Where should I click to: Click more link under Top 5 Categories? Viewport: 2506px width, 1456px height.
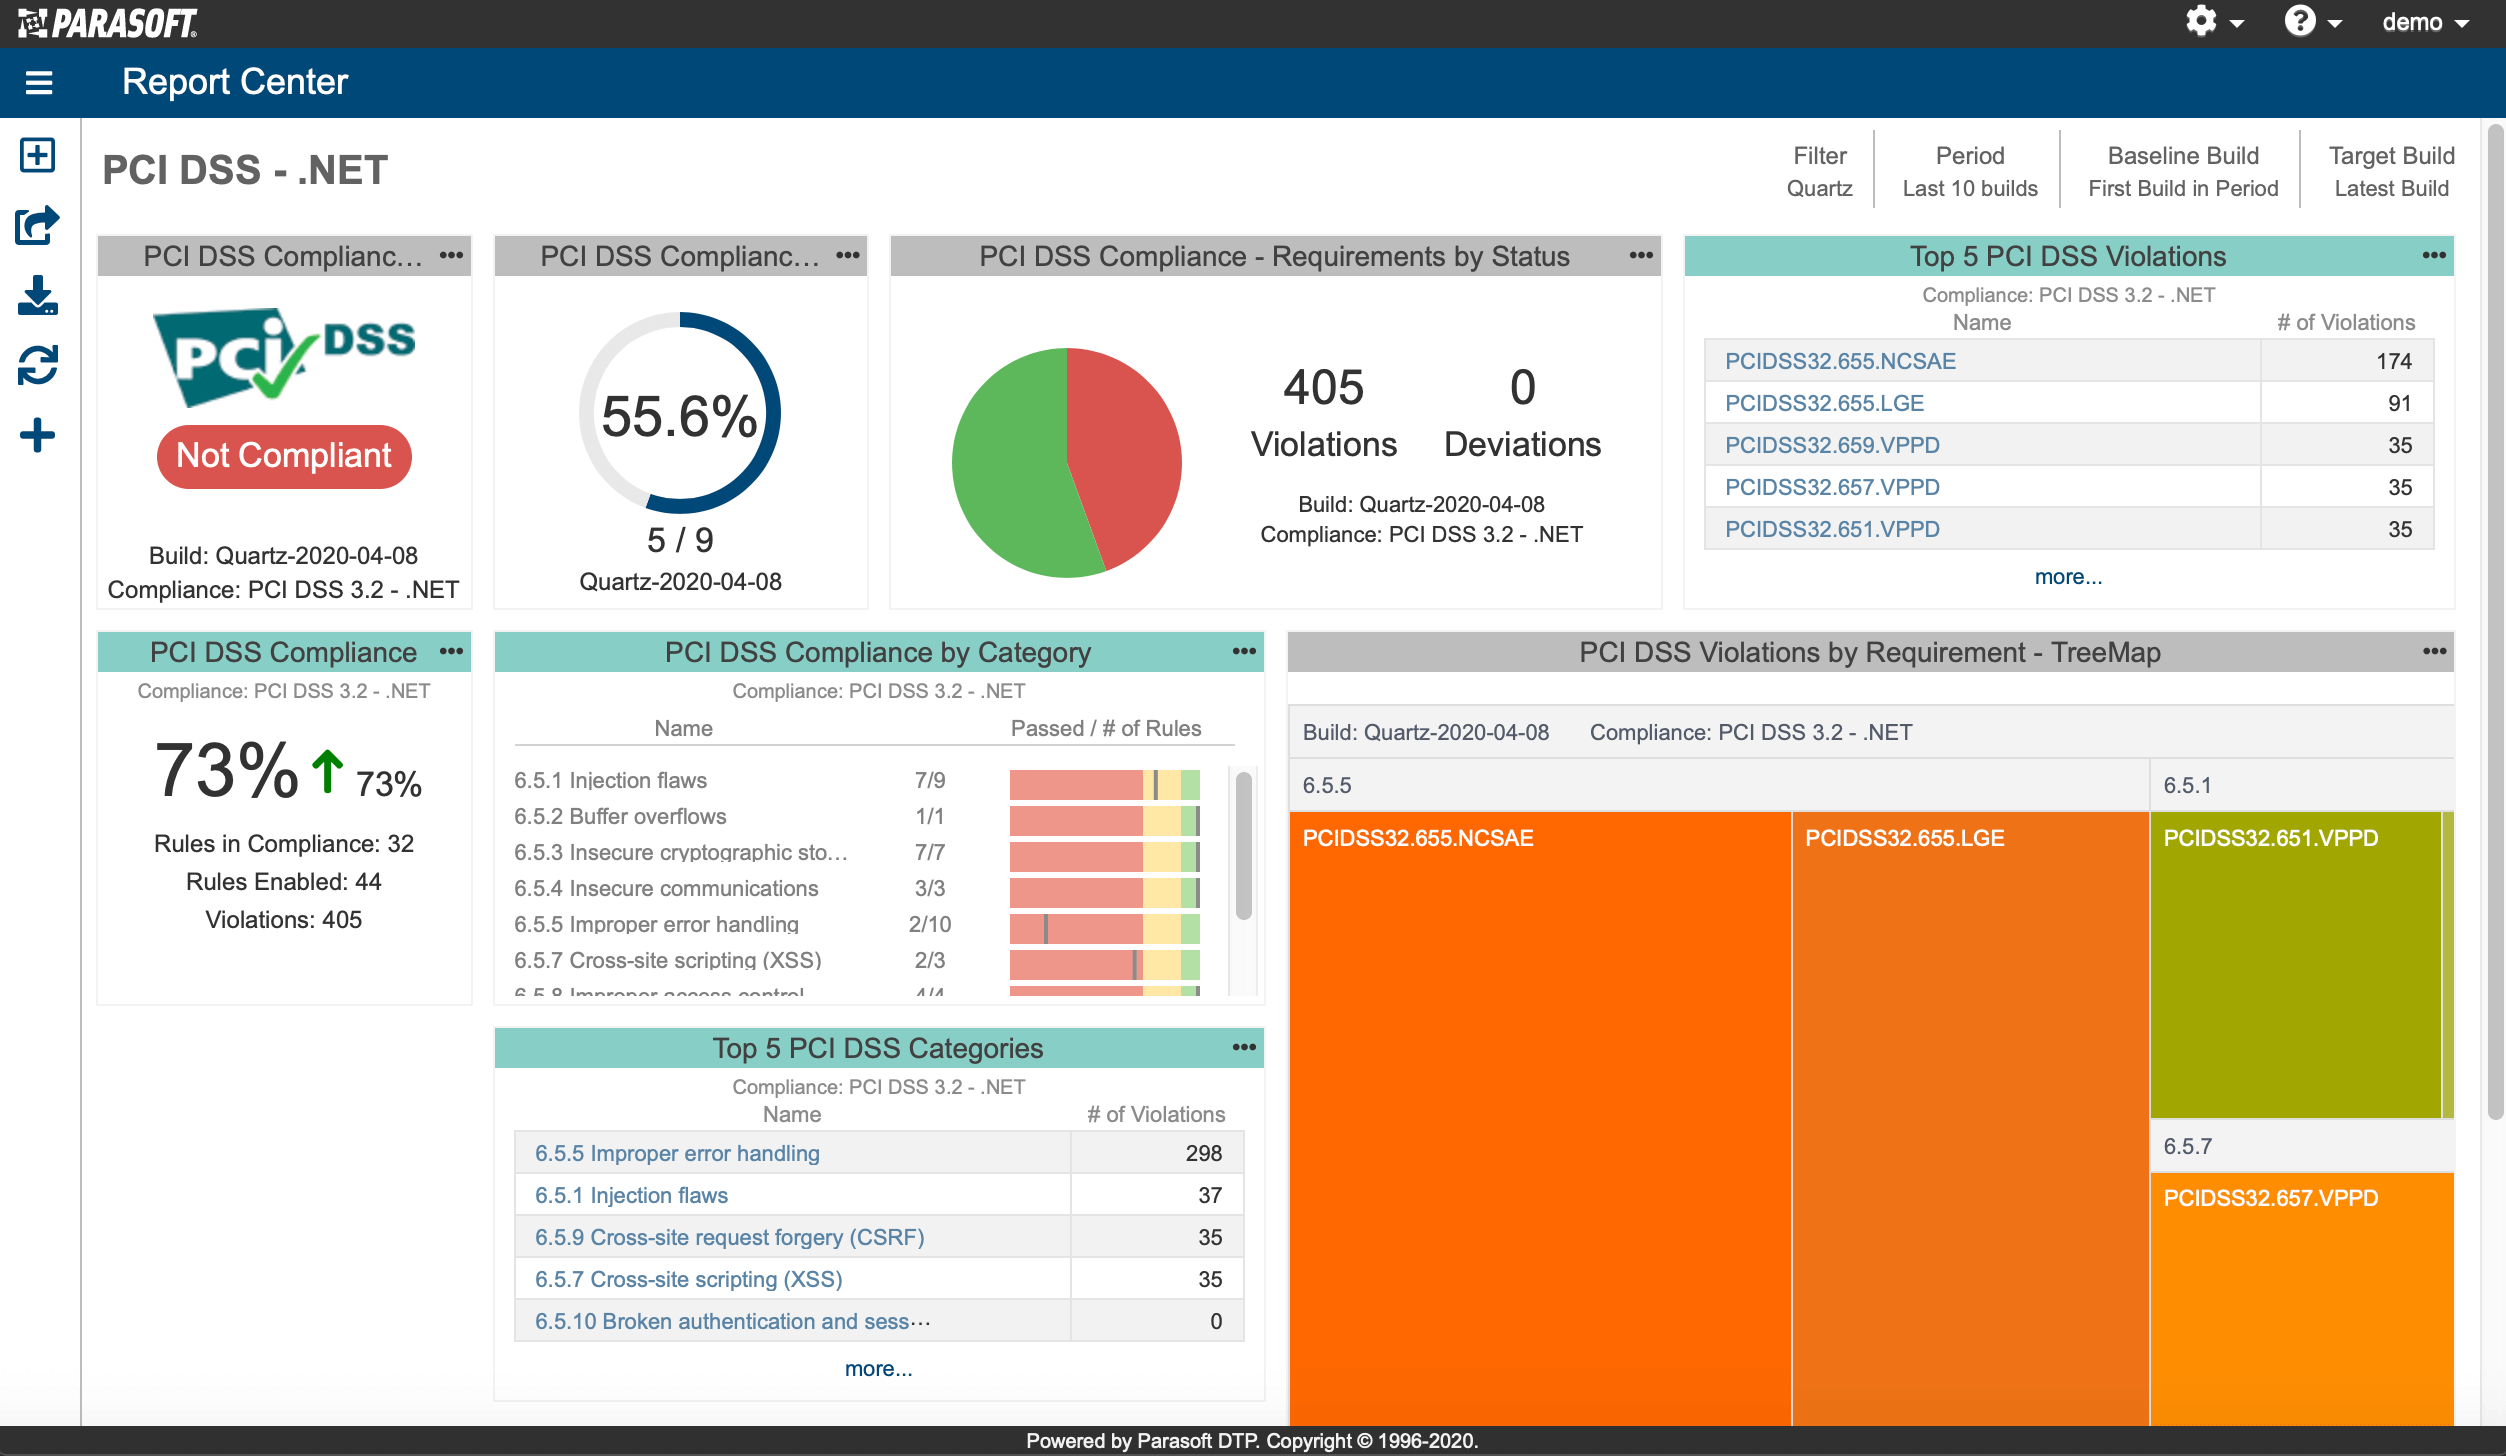tap(878, 1369)
